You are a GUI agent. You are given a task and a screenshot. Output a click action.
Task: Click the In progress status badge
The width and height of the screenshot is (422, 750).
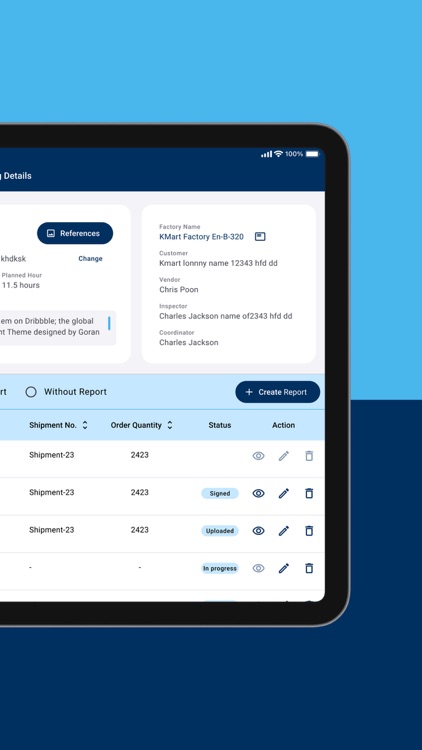tap(220, 569)
